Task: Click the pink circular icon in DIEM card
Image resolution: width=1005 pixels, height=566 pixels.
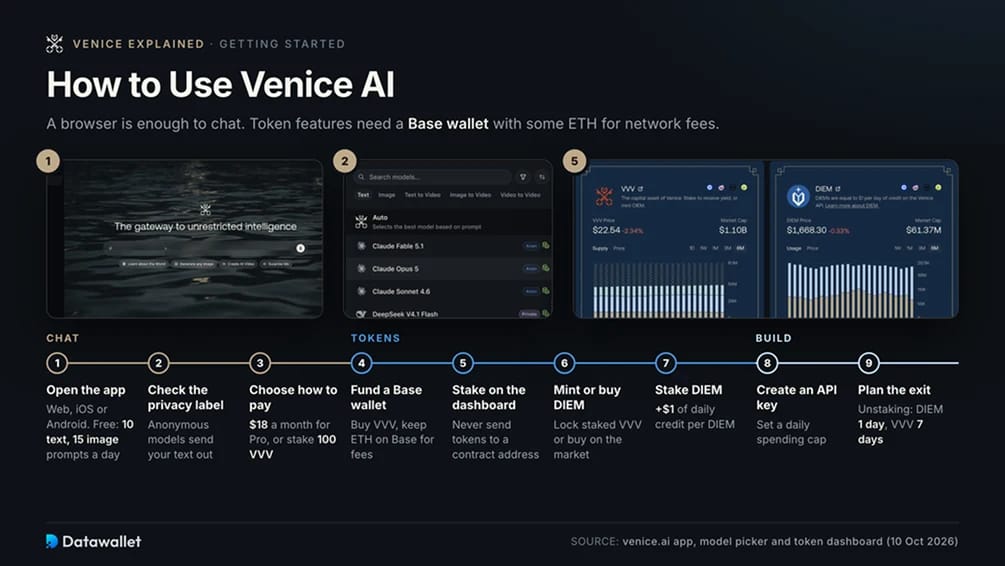Action: click(x=915, y=188)
